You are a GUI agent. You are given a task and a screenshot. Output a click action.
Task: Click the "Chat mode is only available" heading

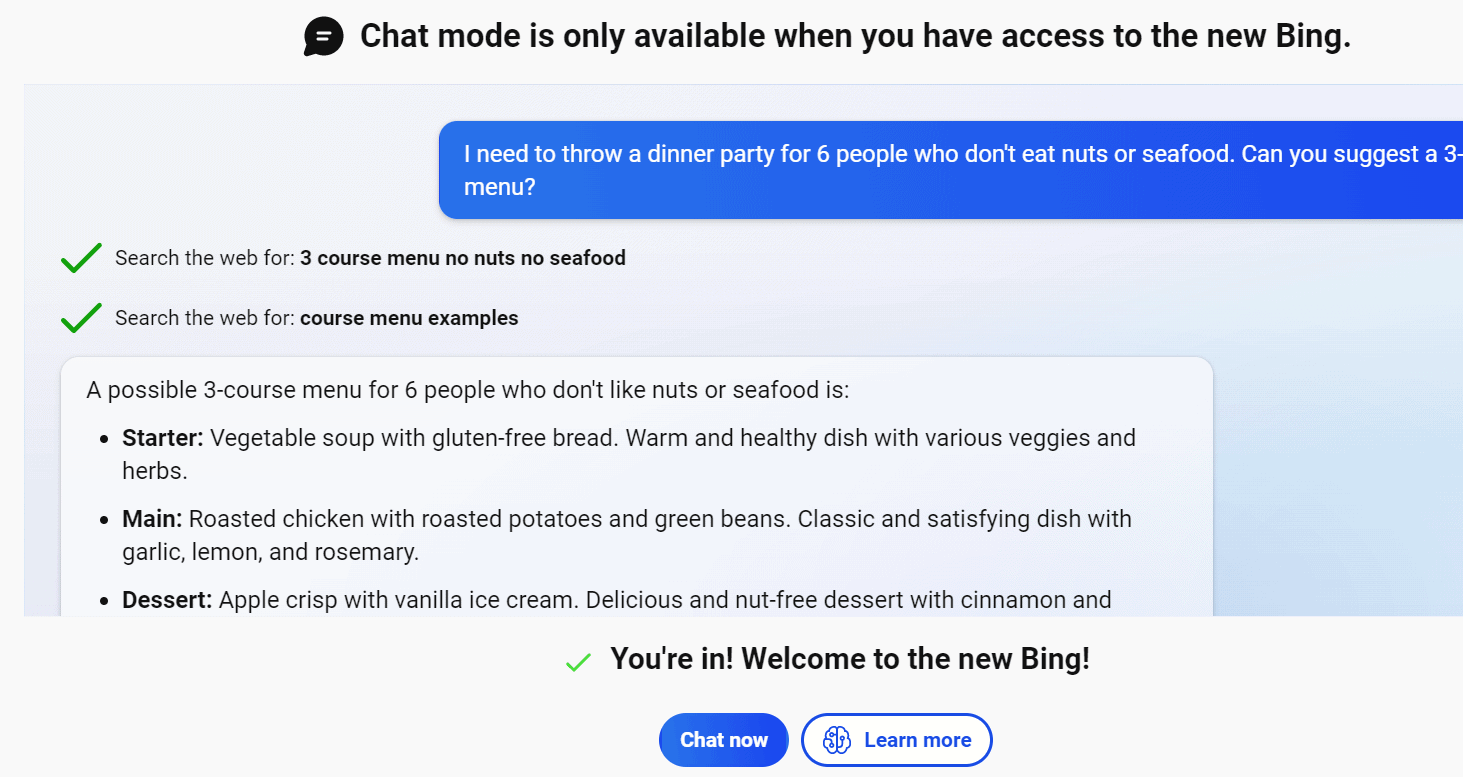tap(855, 37)
